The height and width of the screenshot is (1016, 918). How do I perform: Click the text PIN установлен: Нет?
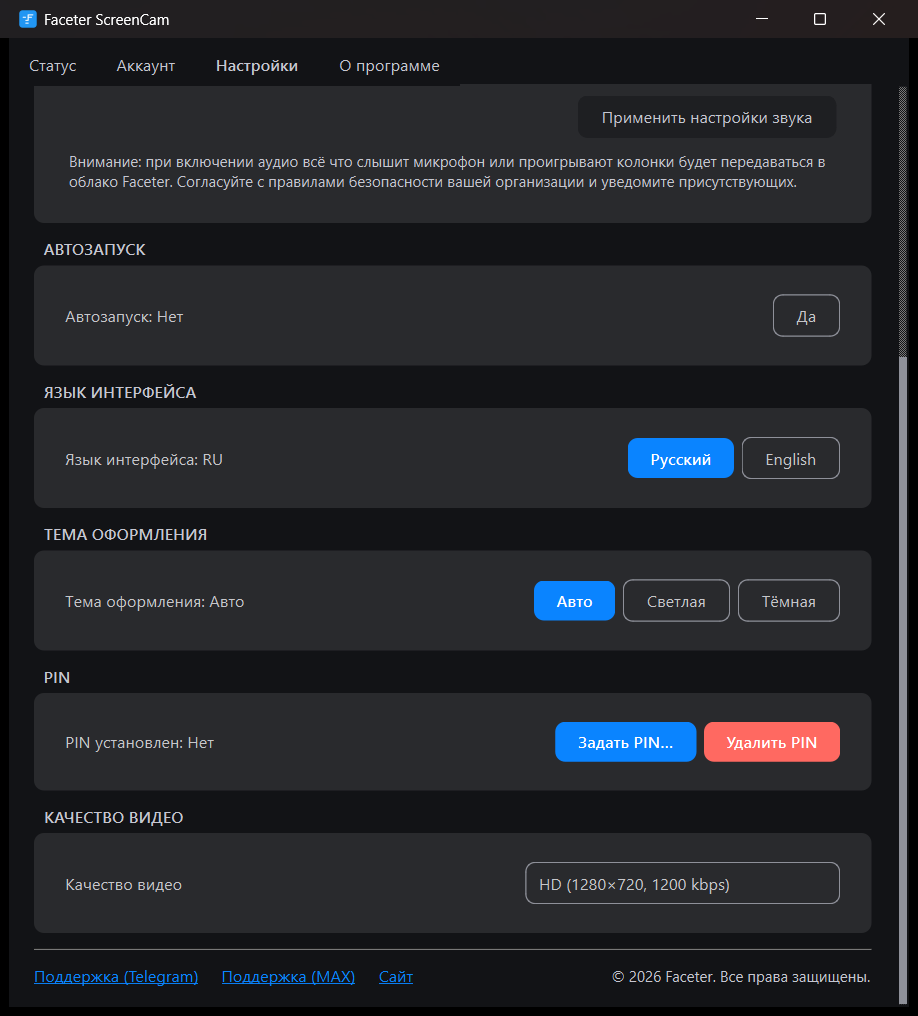139,743
